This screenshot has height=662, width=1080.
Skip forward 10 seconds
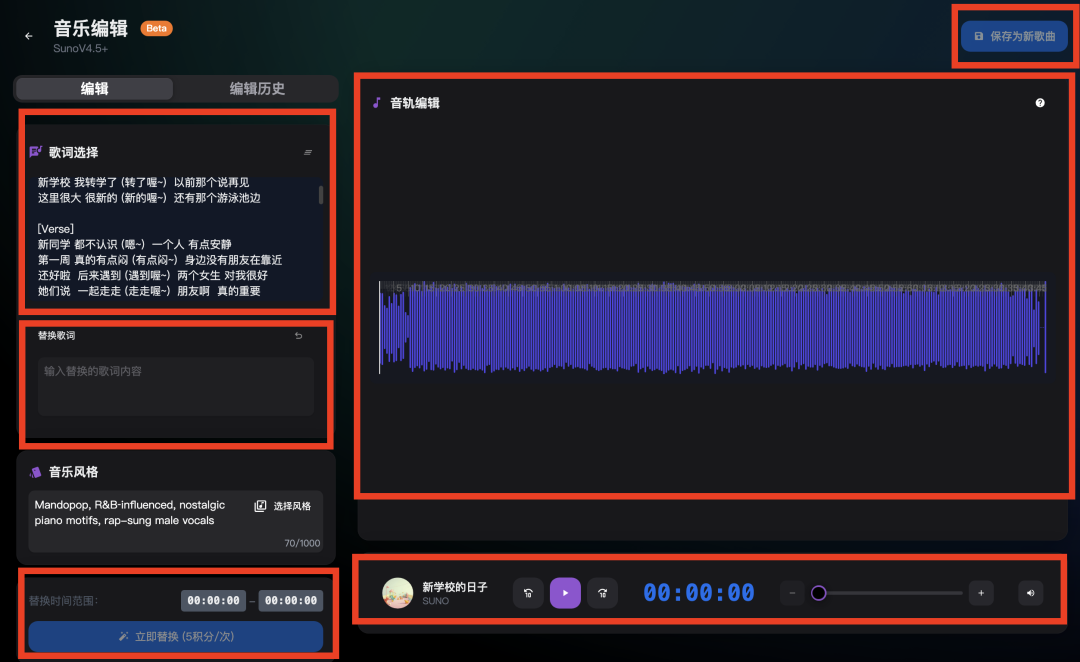[x=602, y=593]
